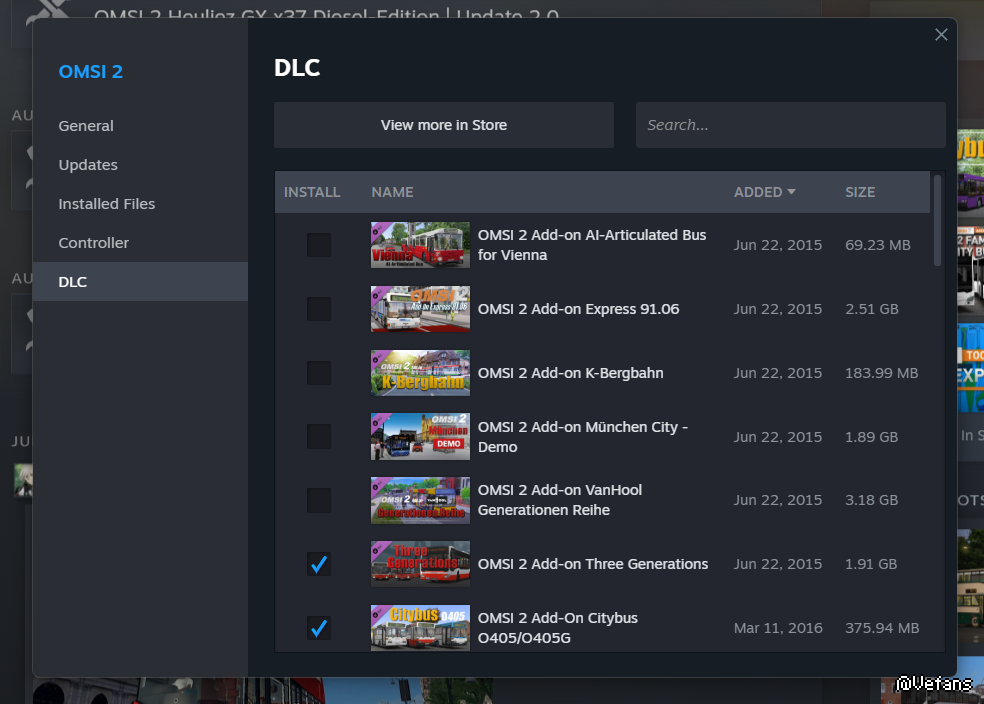Click the Citybus O405/O405G thumbnail
984x704 pixels.
(x=420, y=628)
